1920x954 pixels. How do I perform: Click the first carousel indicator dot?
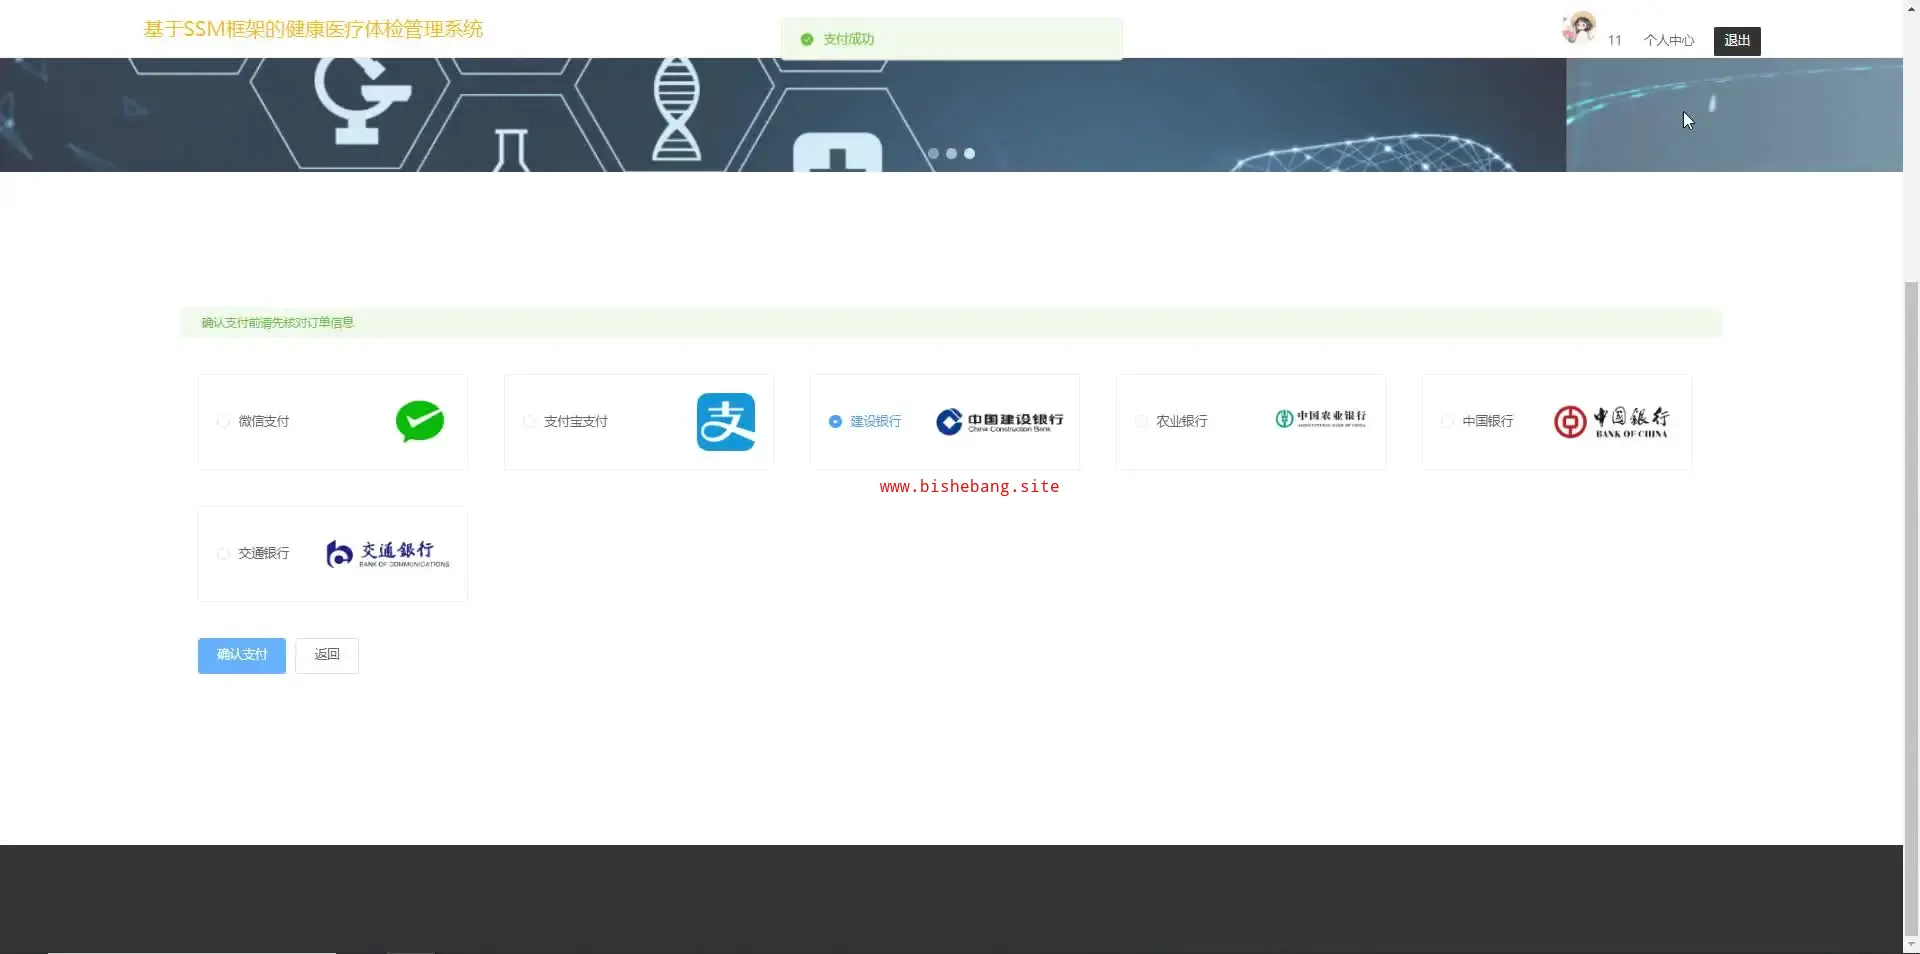(933, 154)
